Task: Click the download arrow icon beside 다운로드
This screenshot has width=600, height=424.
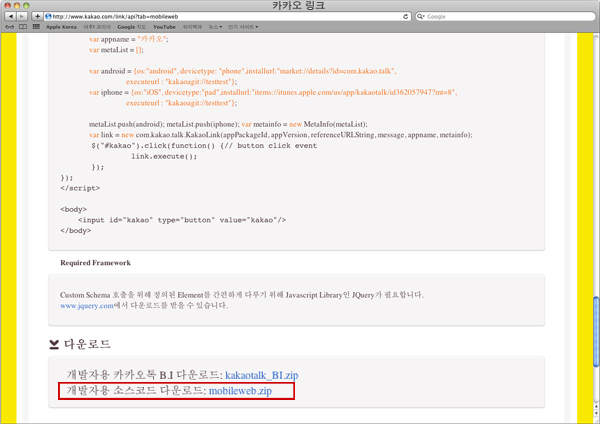Action: point(54,344)
